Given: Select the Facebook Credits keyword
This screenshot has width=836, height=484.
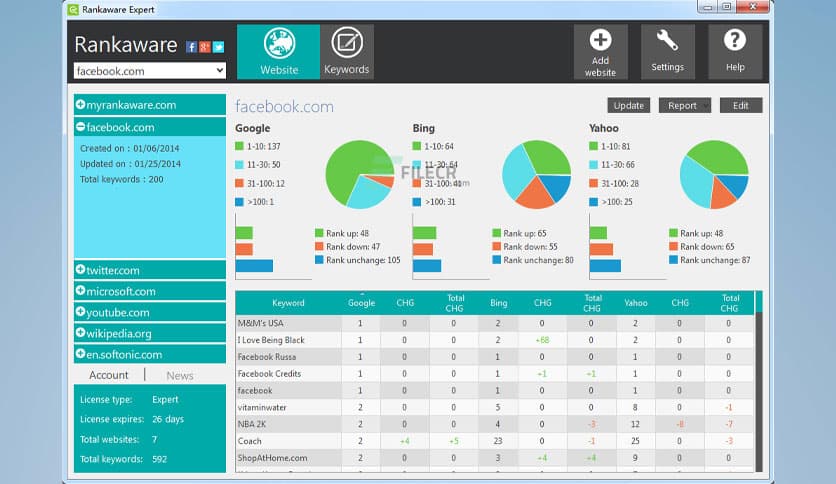Looking at the screenshot, I should (269, 374).
